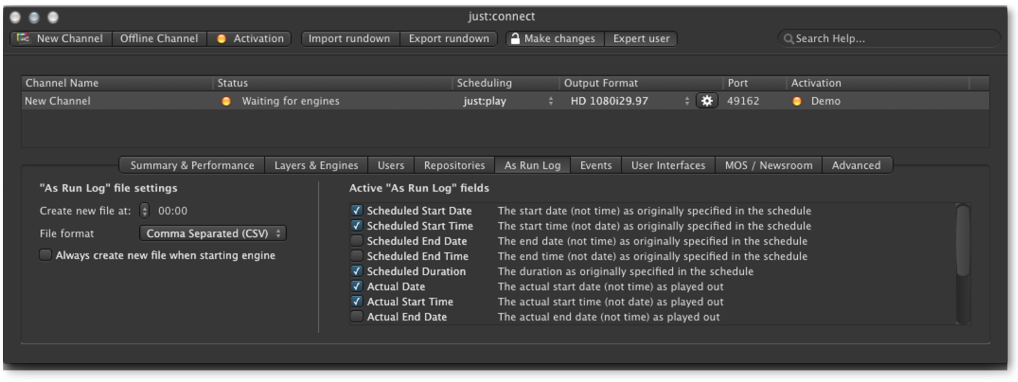Check Scheduled End Date field
Viewport: 1018px width, 382px height.
356,241
